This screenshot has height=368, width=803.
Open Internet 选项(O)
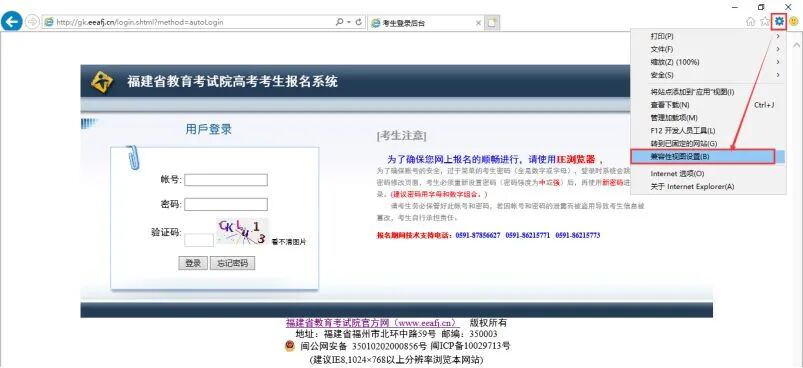707,174
